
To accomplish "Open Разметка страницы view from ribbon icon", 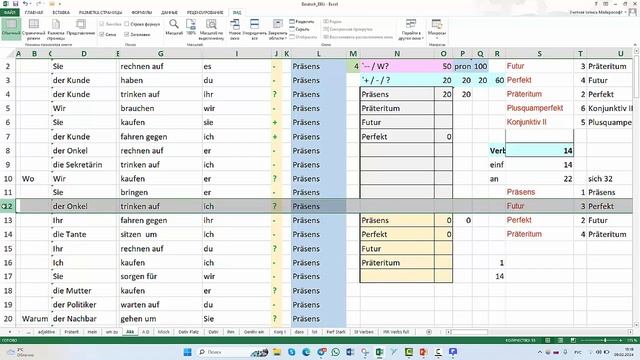I will [56, 29].
